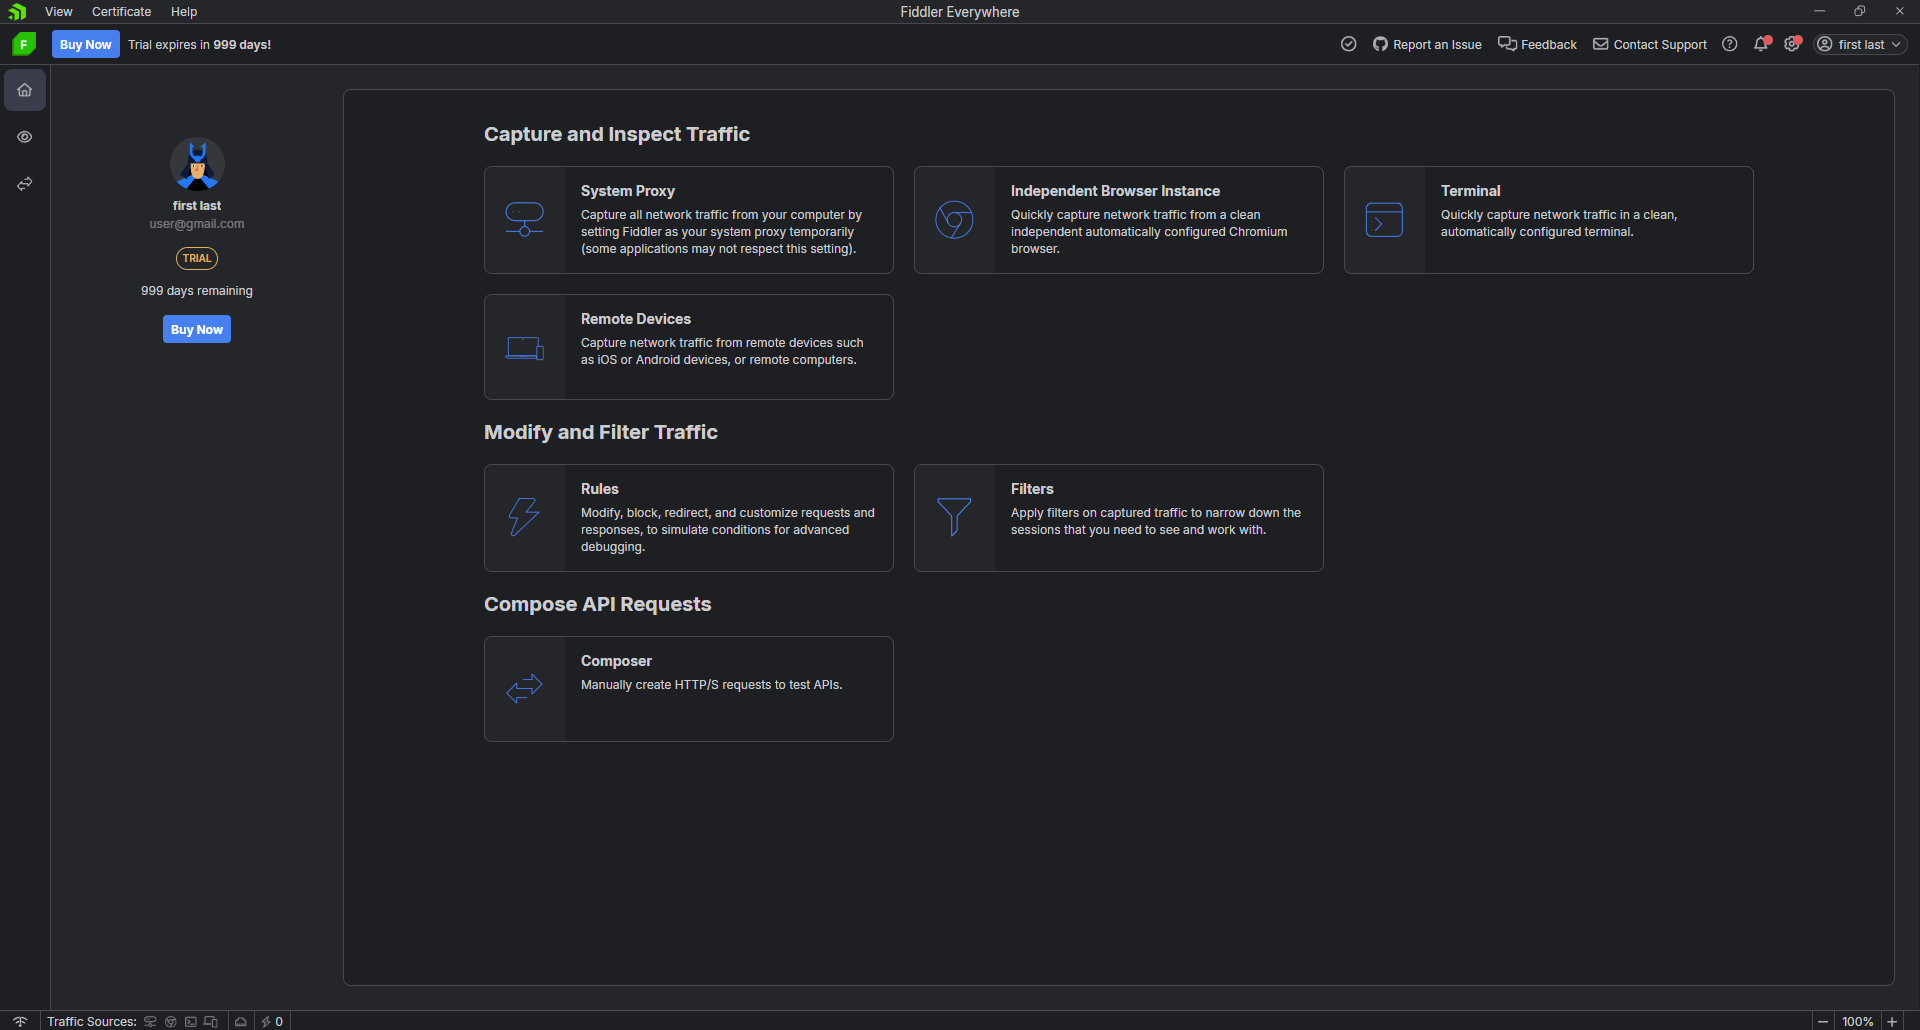Click the Remote Devices laptop icon
1920x1030 pixels.
coord(525,348)
